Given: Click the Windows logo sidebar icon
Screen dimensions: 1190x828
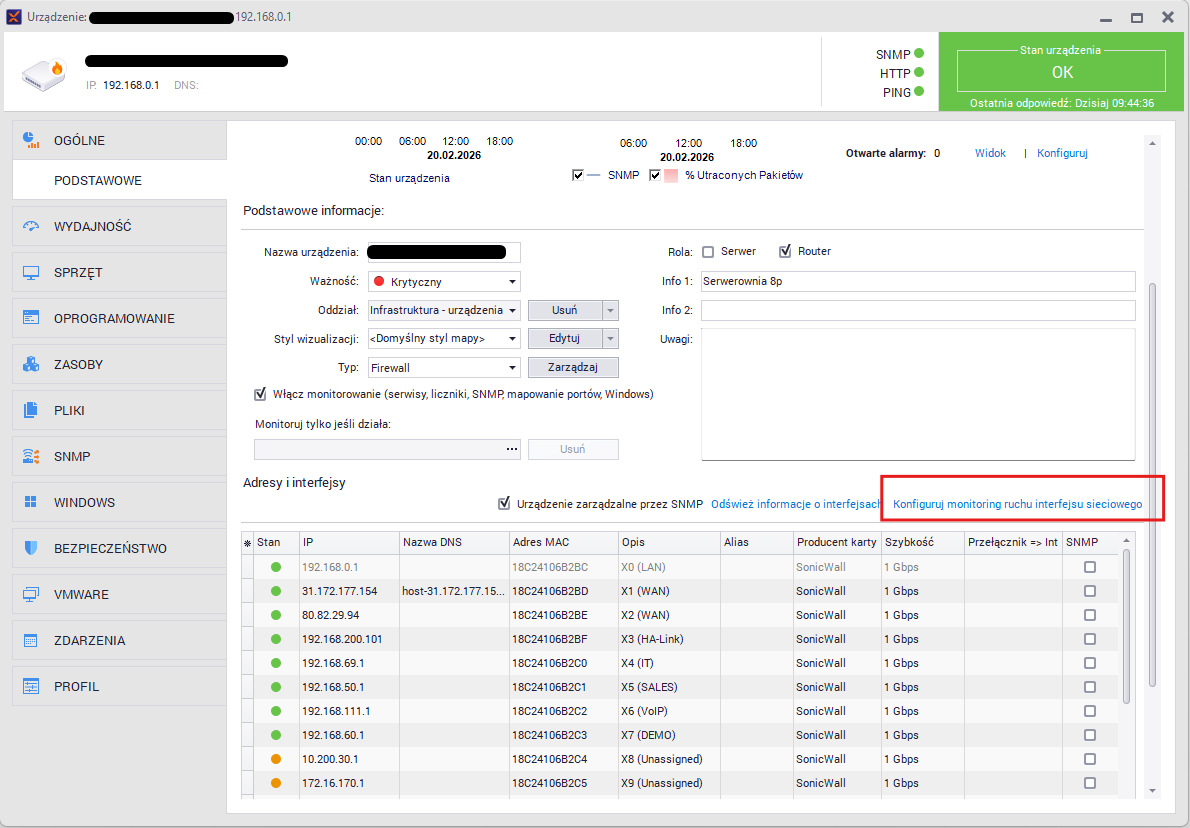Looking at the screenshot, I should (31, 503).
